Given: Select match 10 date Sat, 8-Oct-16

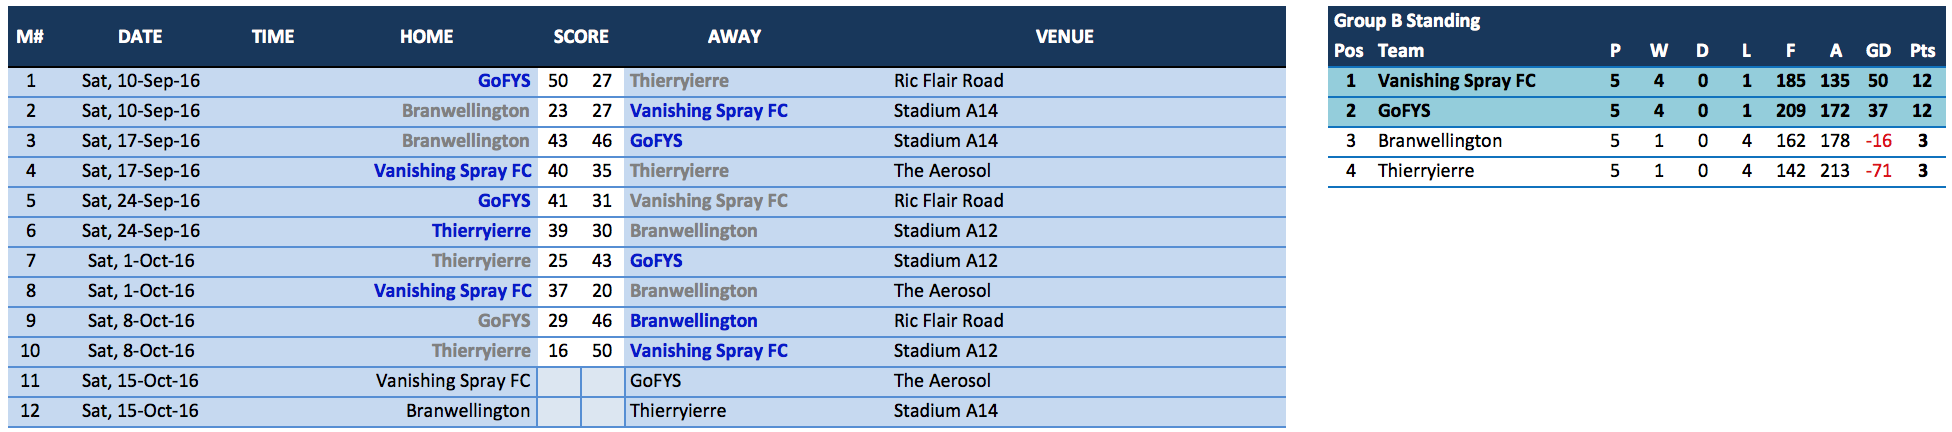Looking at the screenshot, I should (141, 351).
